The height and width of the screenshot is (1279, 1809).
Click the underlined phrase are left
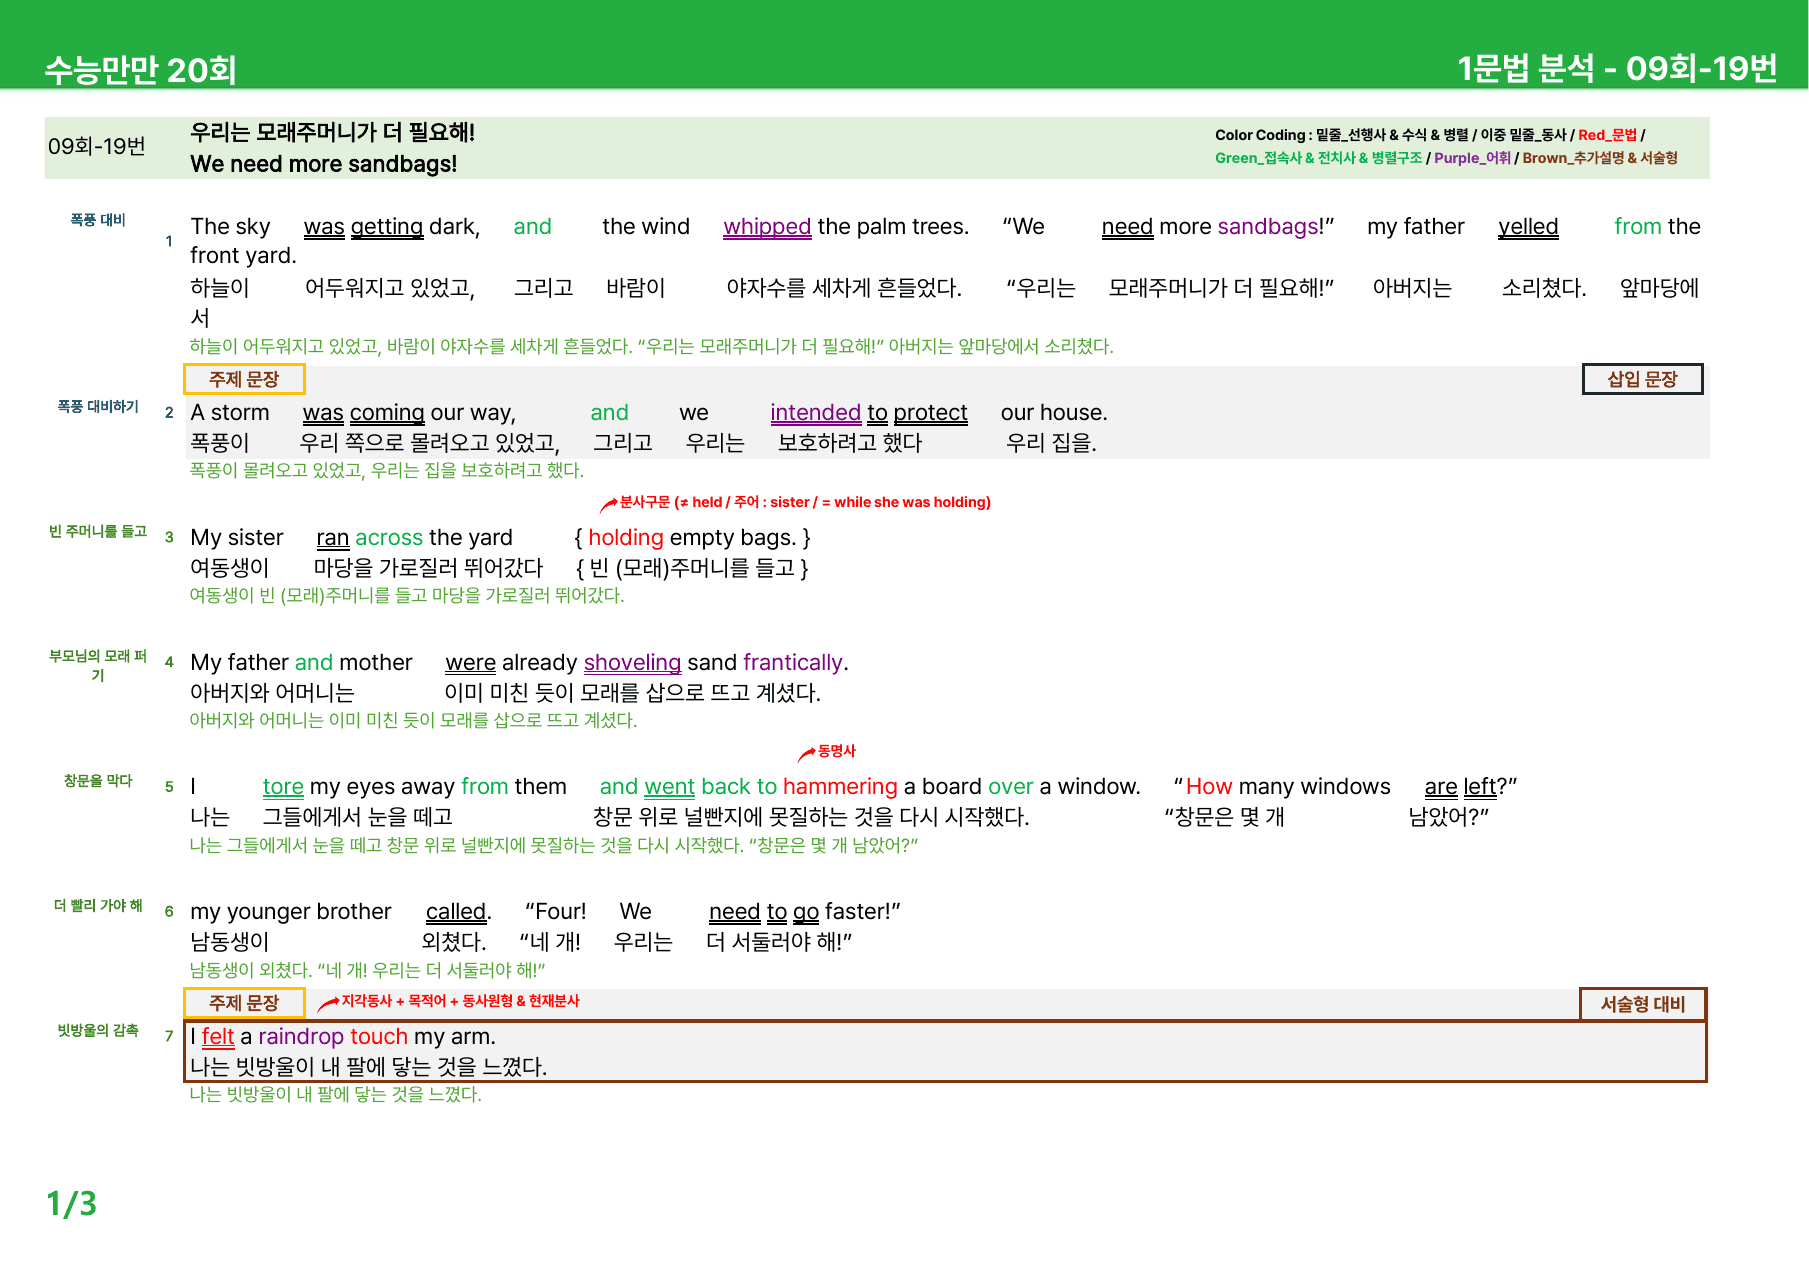coord(1461,787)
